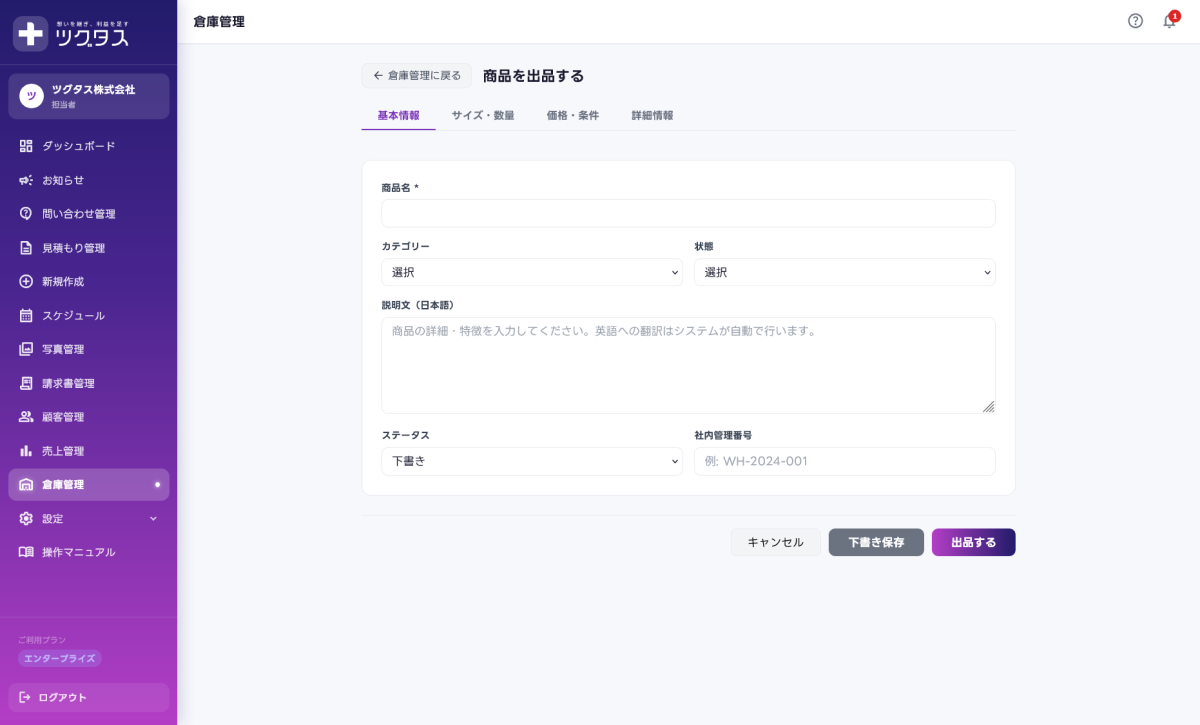This screenshot has height=725, width=1200.
Task: Switch to the 詳細情報 tab
Action: [652, 115]
